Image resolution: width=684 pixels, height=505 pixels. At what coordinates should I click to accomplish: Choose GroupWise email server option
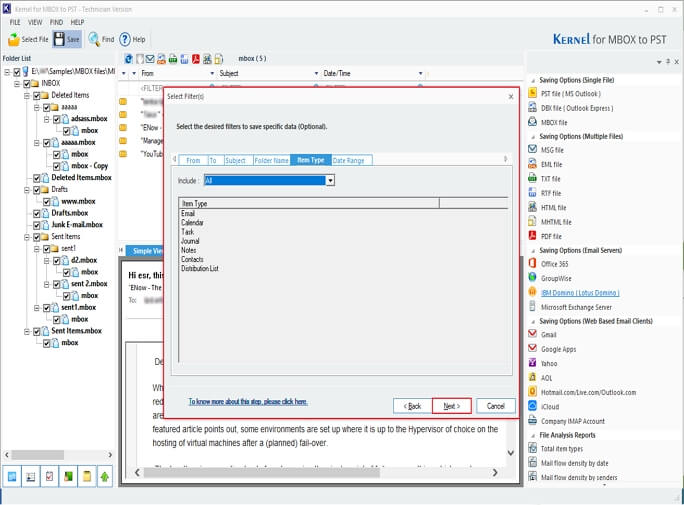coord(556,278)
